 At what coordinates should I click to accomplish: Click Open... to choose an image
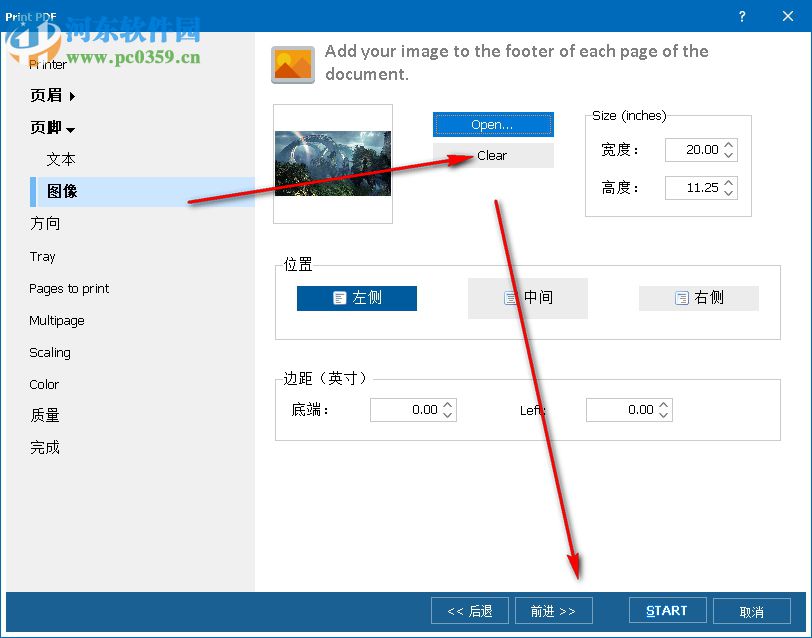492,124
